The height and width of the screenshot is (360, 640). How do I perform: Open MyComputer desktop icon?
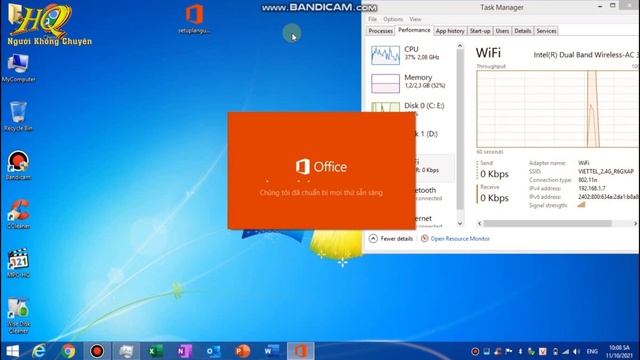(x=18, y=68)
